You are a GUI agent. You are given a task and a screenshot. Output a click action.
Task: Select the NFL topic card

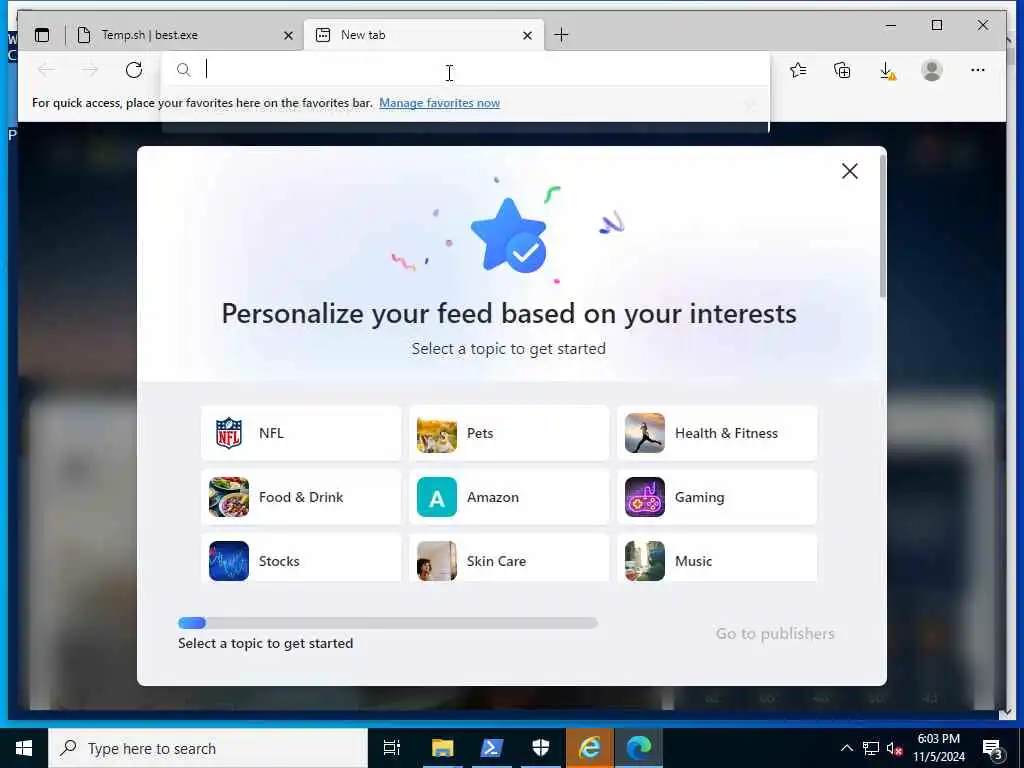coord(301,433)
